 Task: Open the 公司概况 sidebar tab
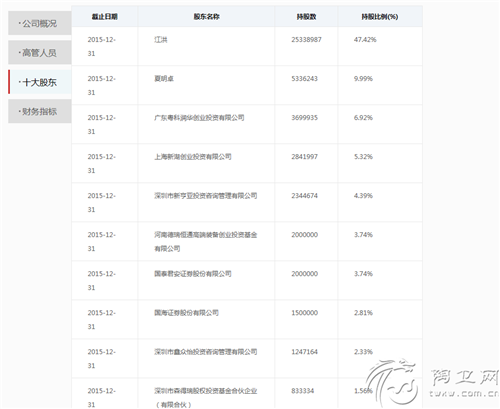pos(40,23)
